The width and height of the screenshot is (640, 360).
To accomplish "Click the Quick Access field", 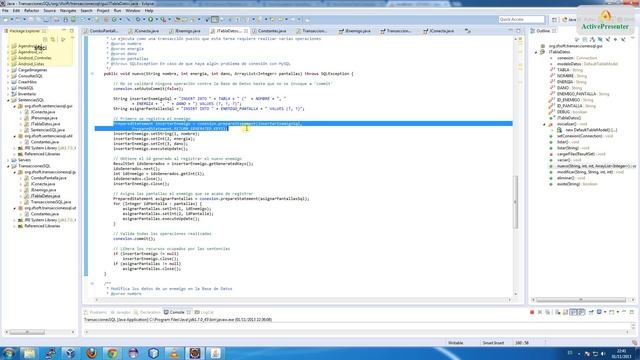I will [x=521, y=19].
